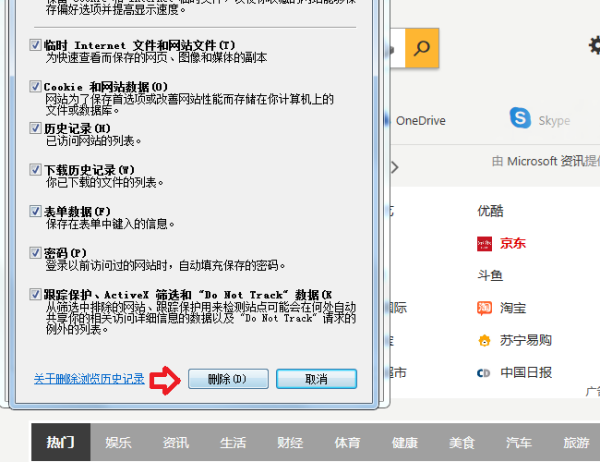Select the 旅游 tab
The width and height of the screenshot is (600, 462).
[576, 442]
